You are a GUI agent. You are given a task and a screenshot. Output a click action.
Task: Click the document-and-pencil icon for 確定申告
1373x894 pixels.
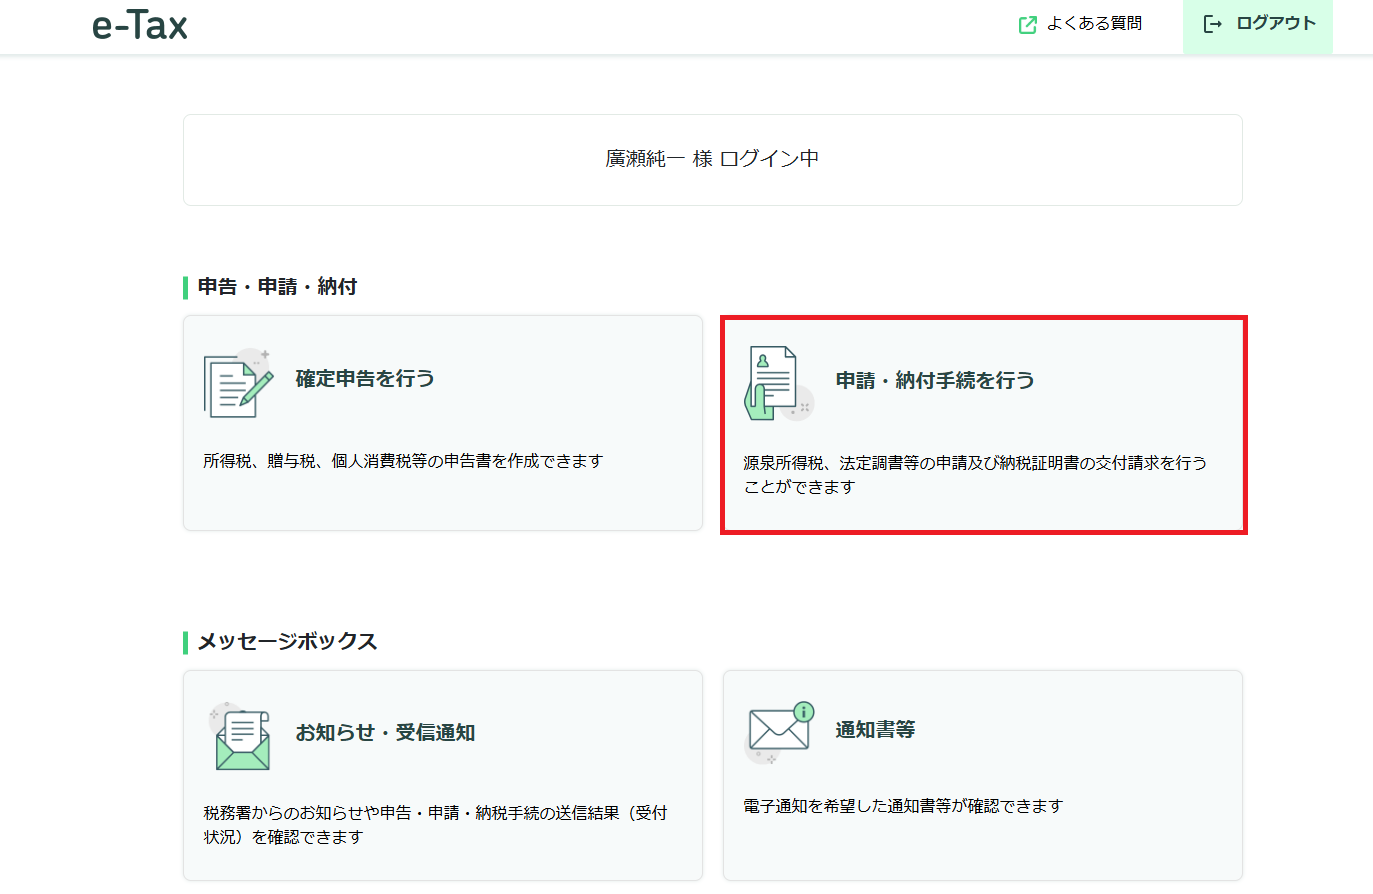(x=239, y=383)
